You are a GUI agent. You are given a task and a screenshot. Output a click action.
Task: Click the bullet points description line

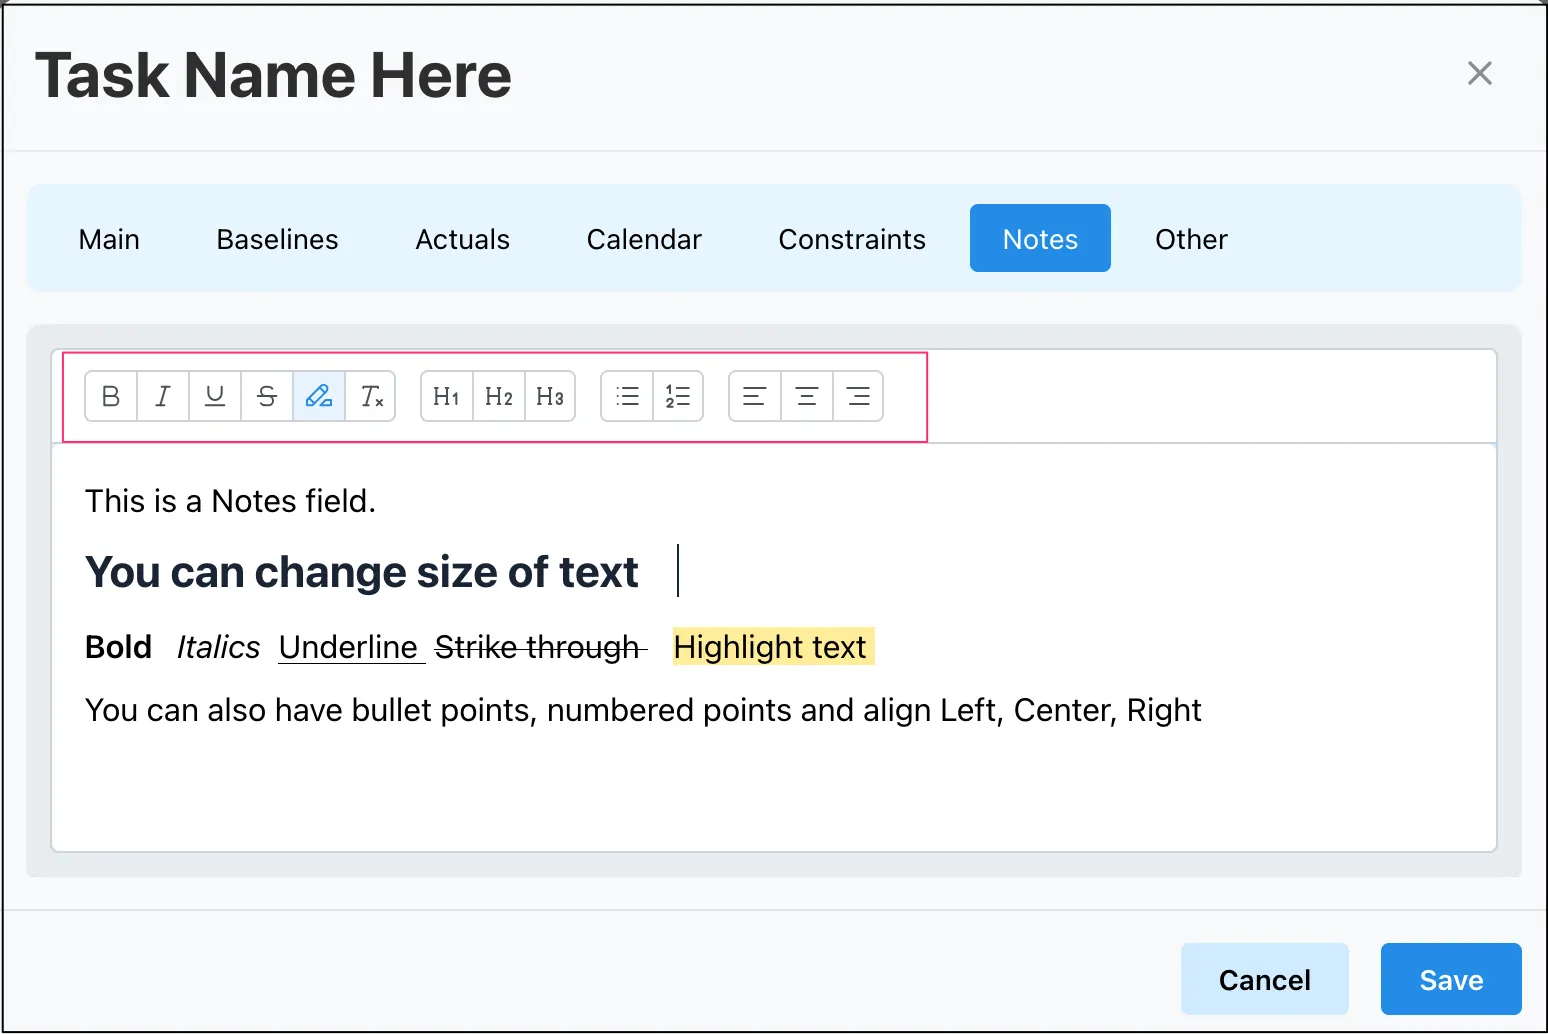643,710
